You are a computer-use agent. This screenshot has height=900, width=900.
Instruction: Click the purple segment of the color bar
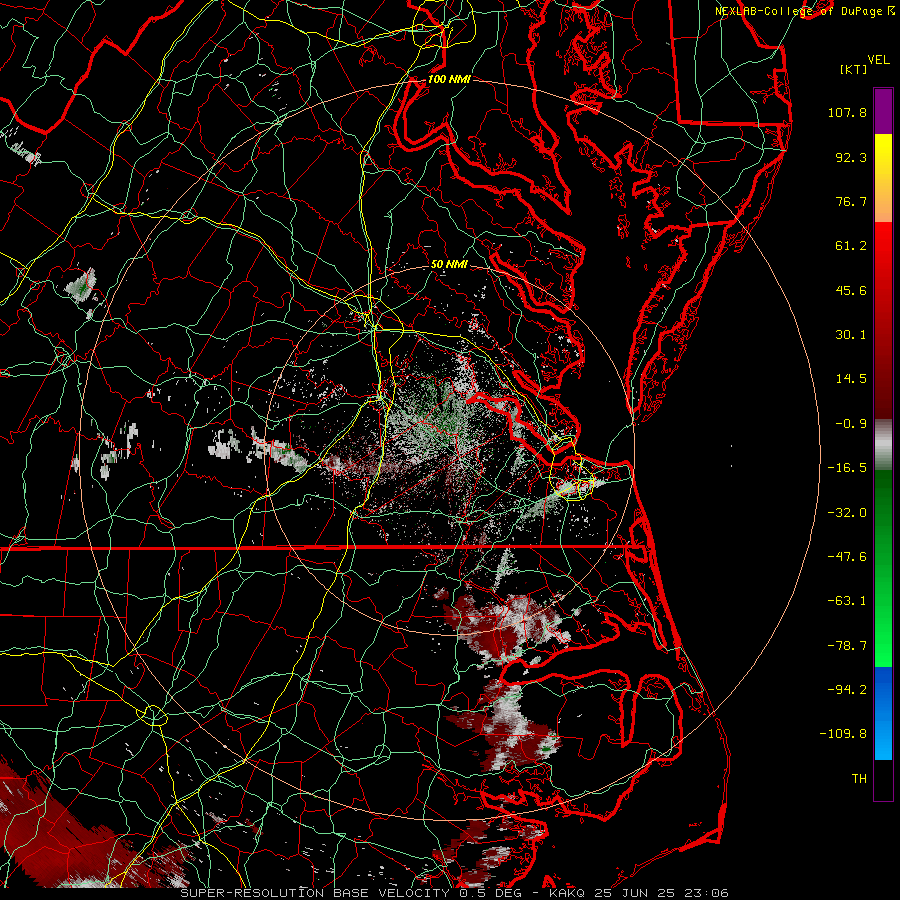coord(883,112)
